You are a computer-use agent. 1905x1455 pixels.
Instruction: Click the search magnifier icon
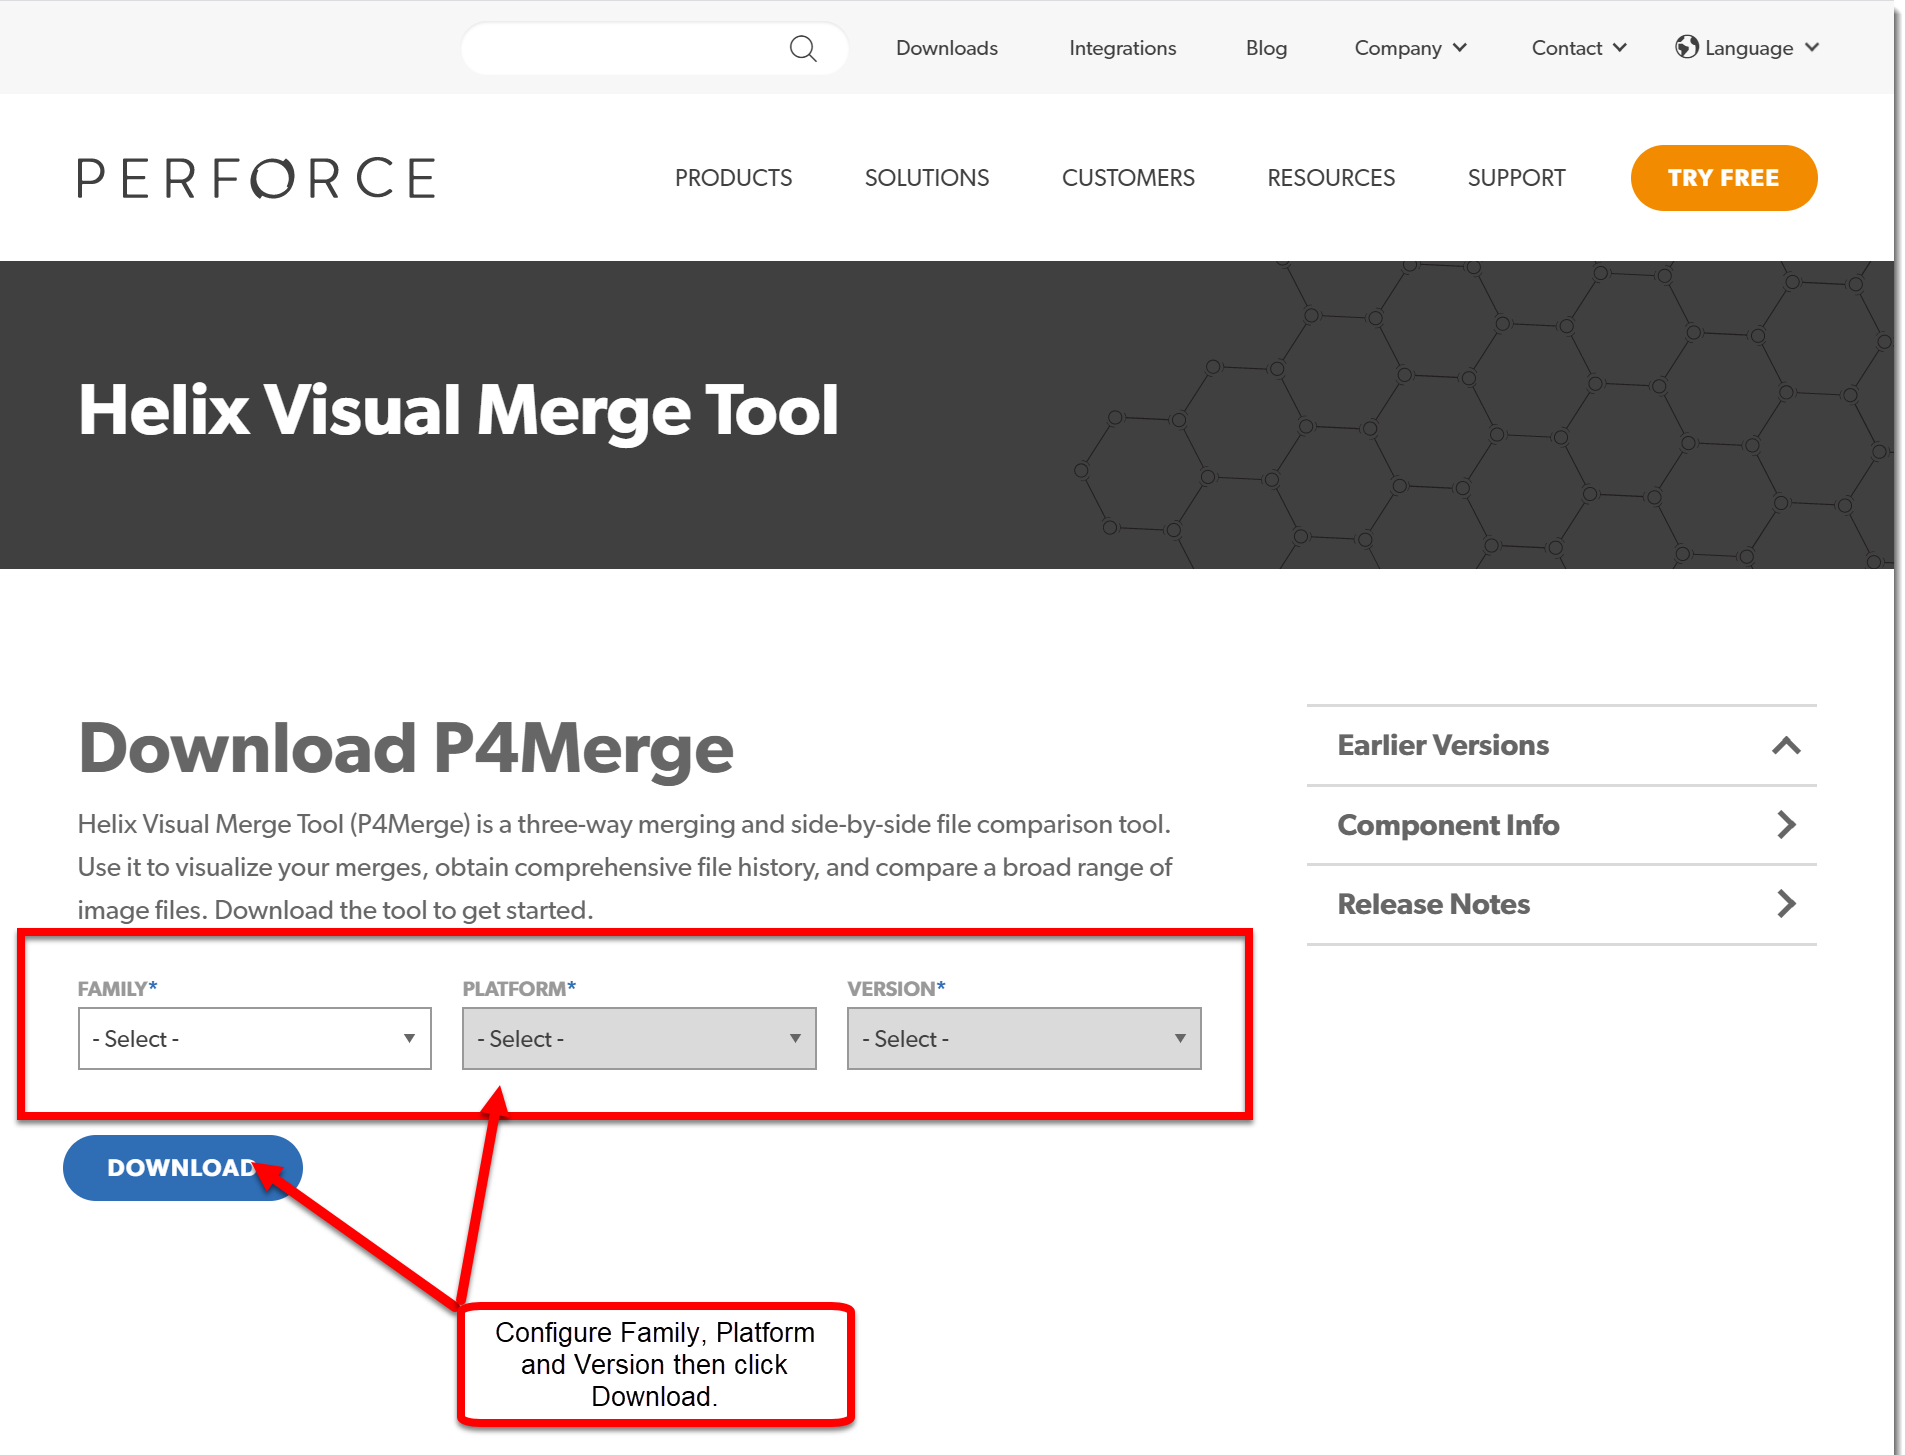[x=803, y=48]
